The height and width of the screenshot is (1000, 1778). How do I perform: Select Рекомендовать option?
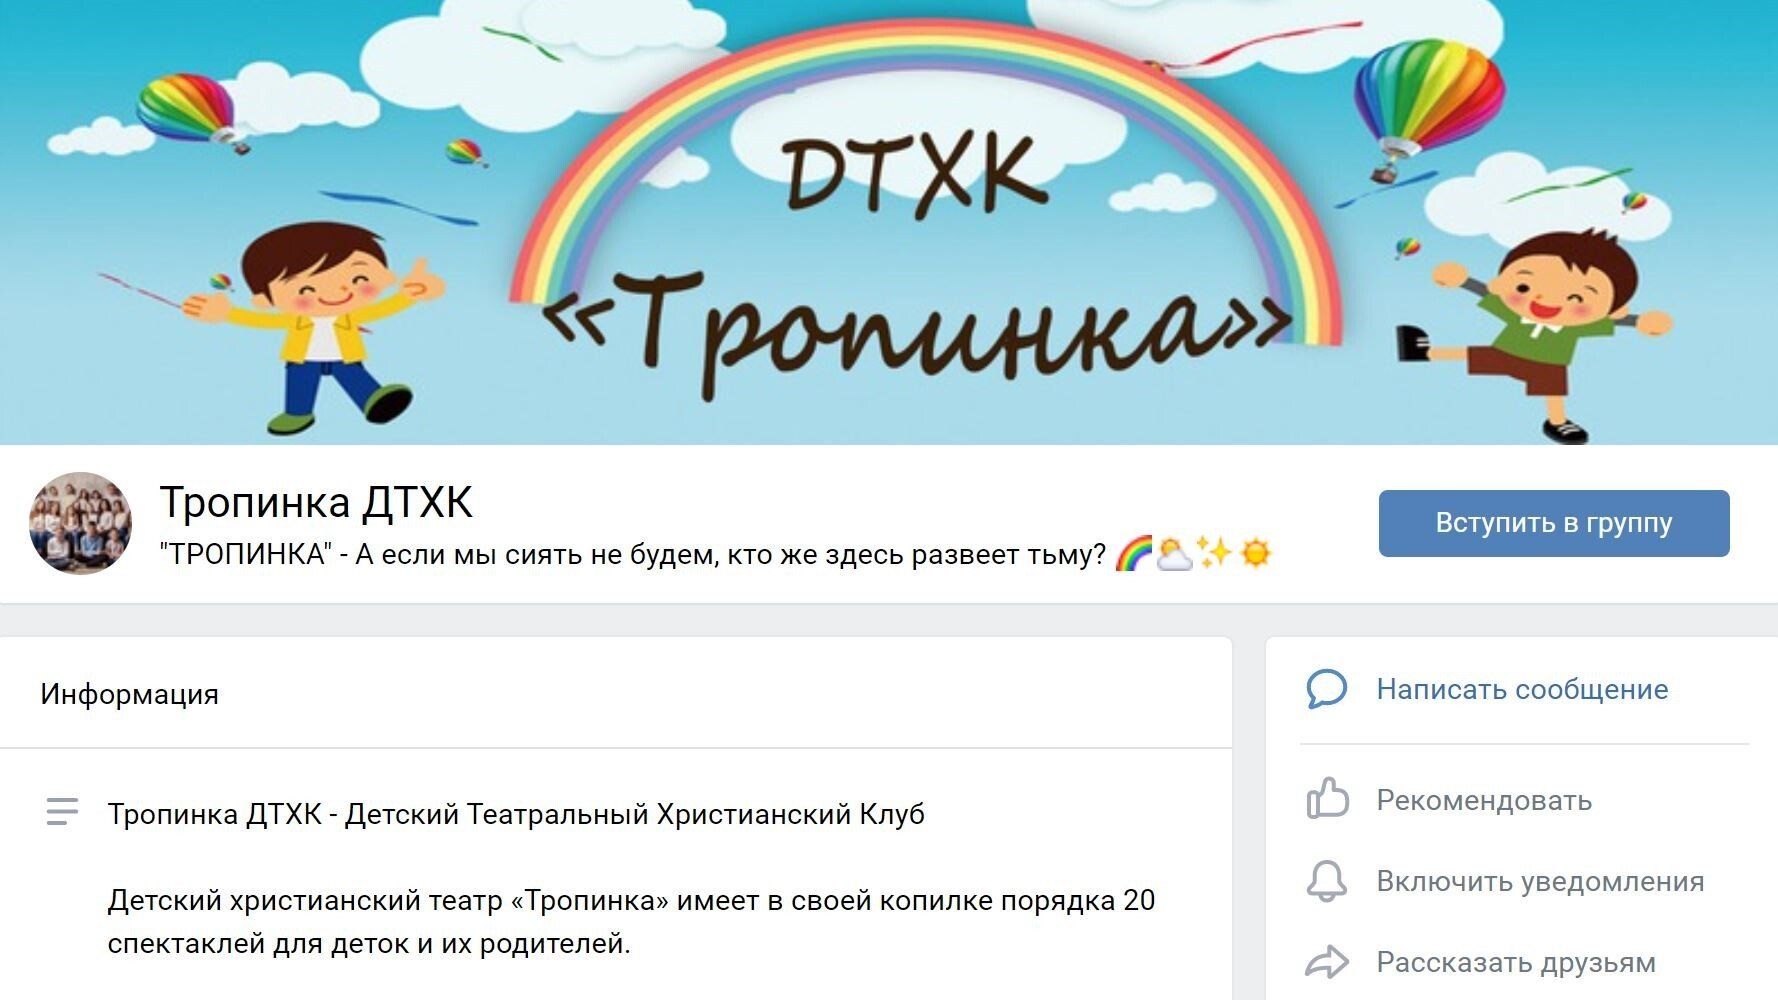[x=1484, y=800]
